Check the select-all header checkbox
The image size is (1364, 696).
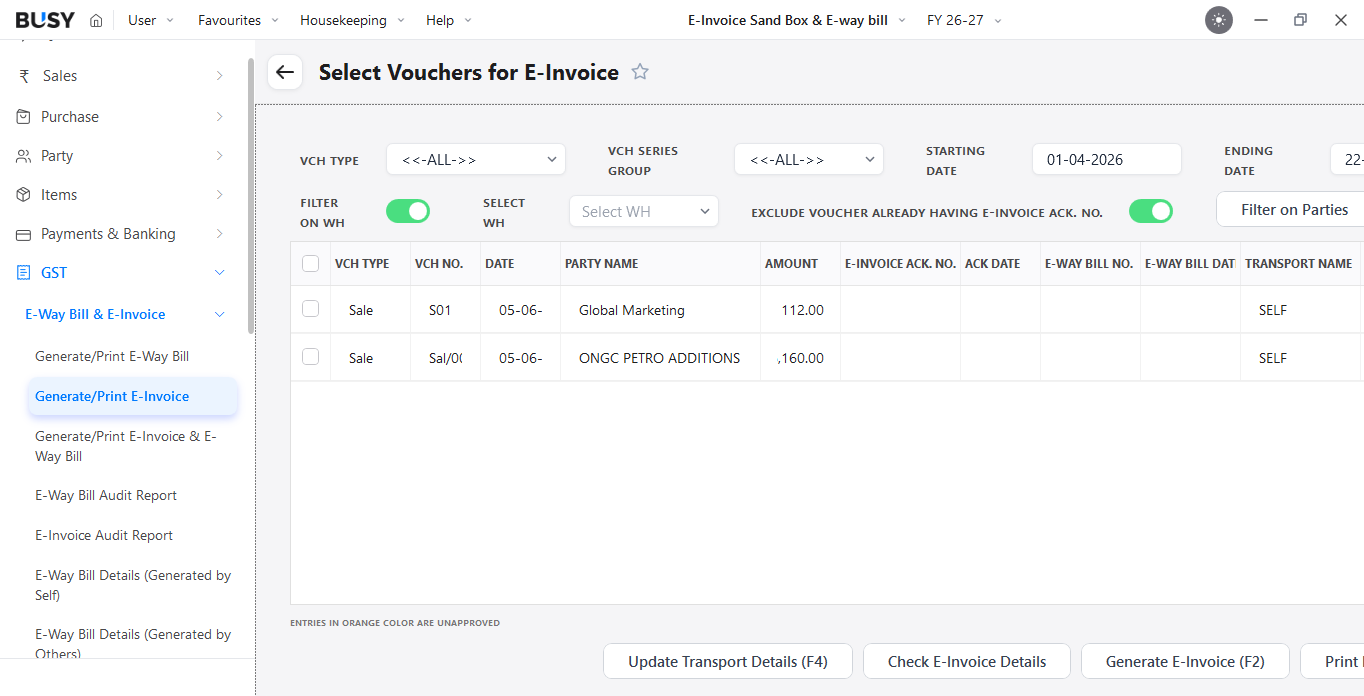click(x=310, y=263)
